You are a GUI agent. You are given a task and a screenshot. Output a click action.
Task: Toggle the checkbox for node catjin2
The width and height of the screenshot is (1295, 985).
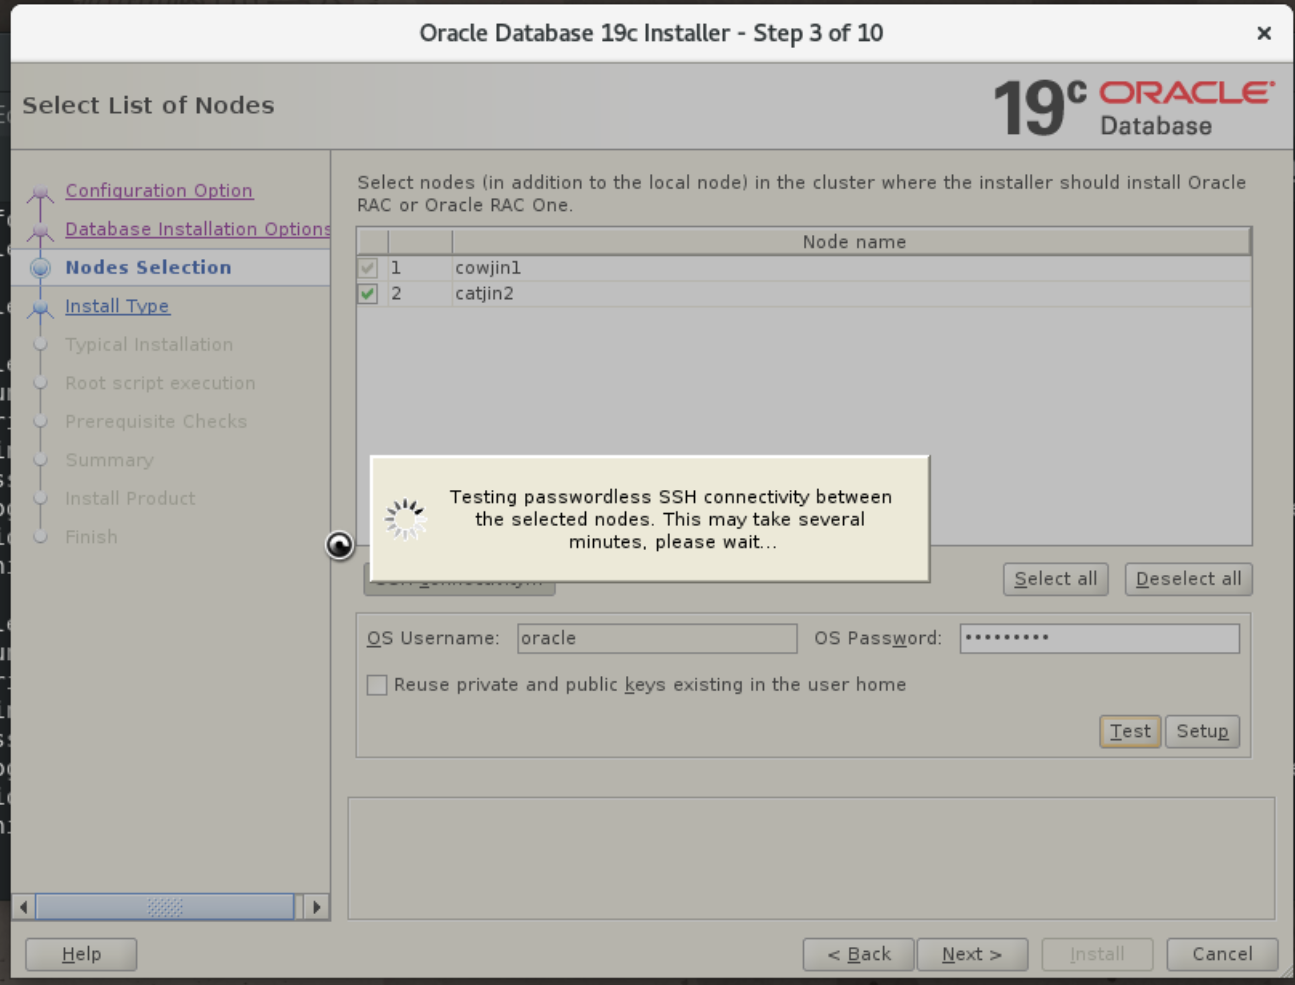368,293
